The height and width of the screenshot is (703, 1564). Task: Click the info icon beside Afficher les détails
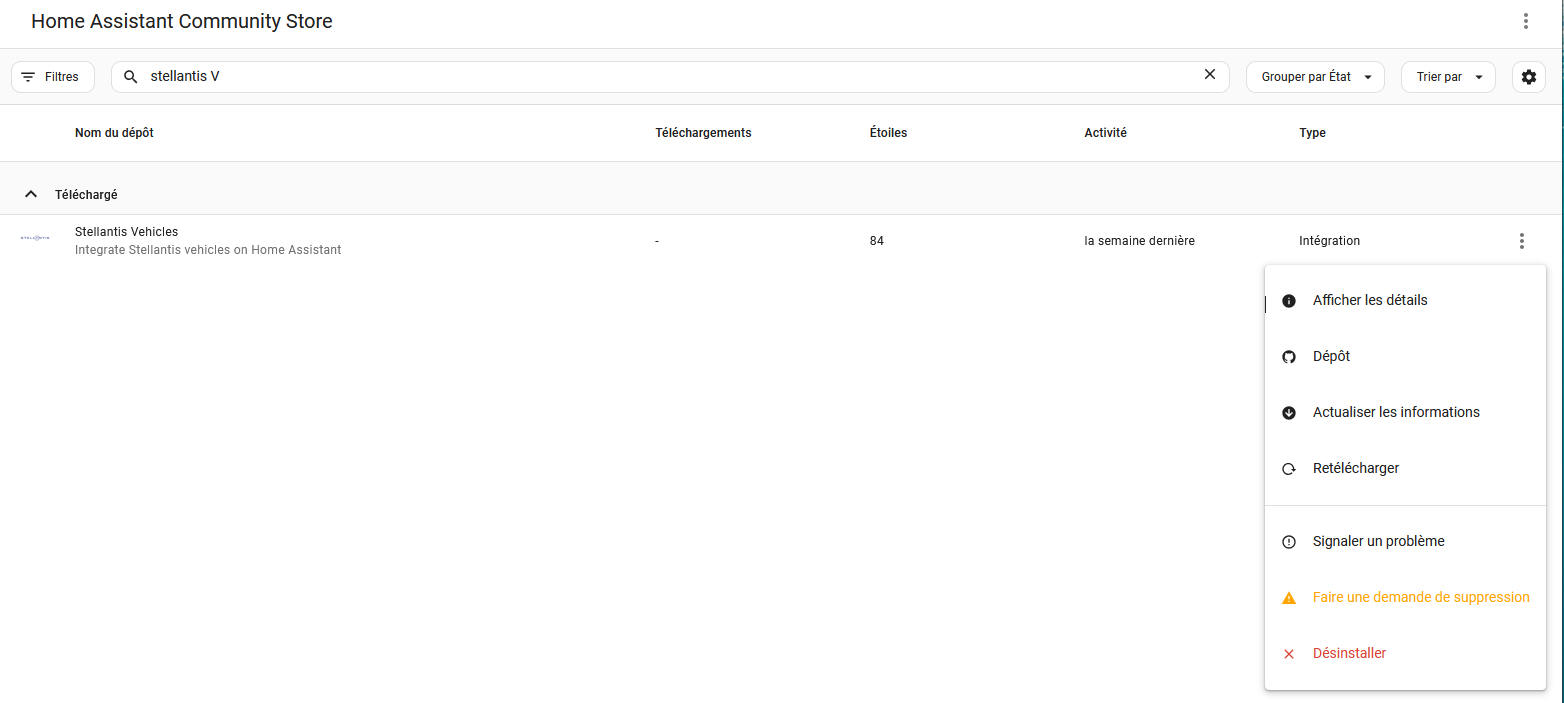(1289, 301)
